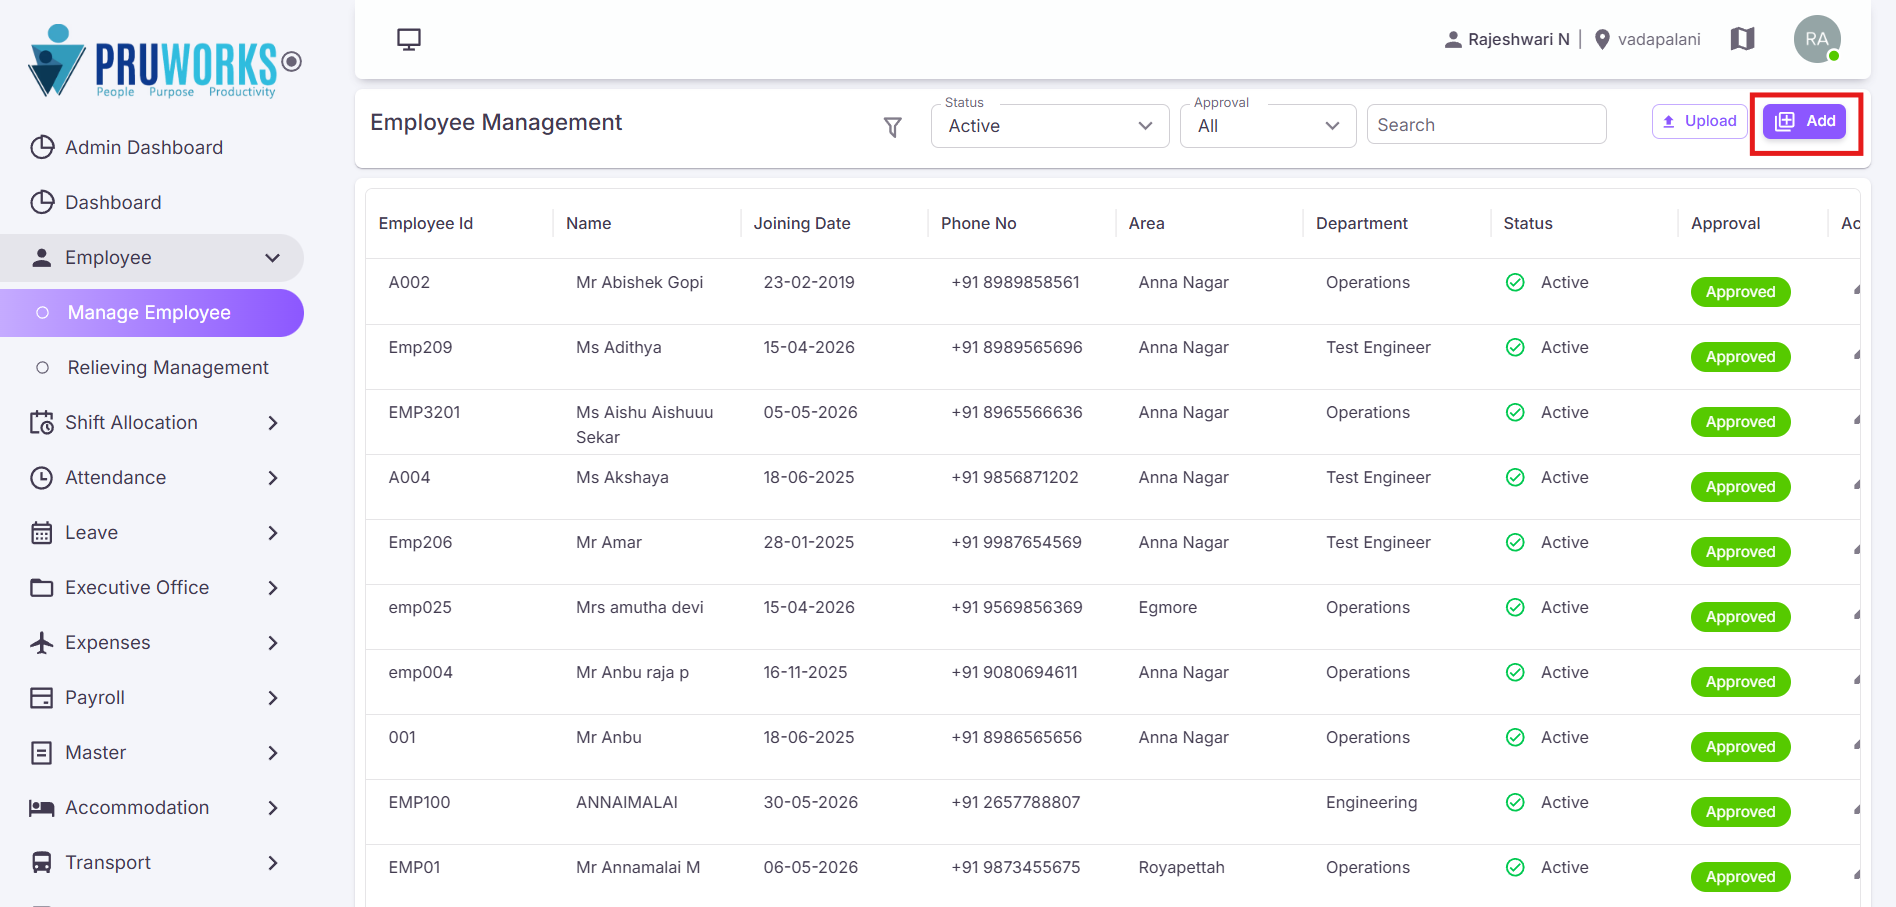Click Approved badge for Mr Amar
1896x907 pixels.
tap(1741, 552)
